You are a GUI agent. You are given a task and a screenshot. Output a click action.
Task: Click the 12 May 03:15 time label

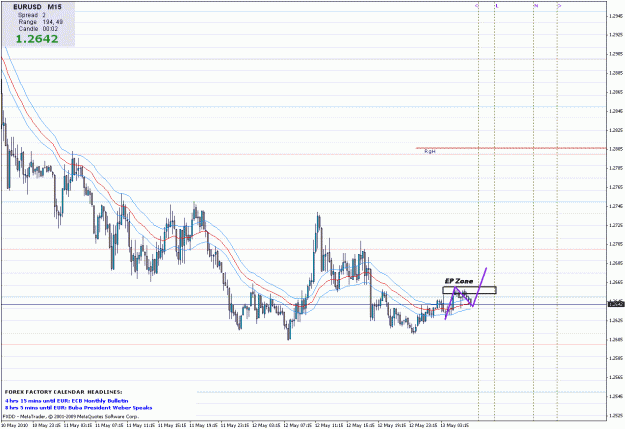266,425
